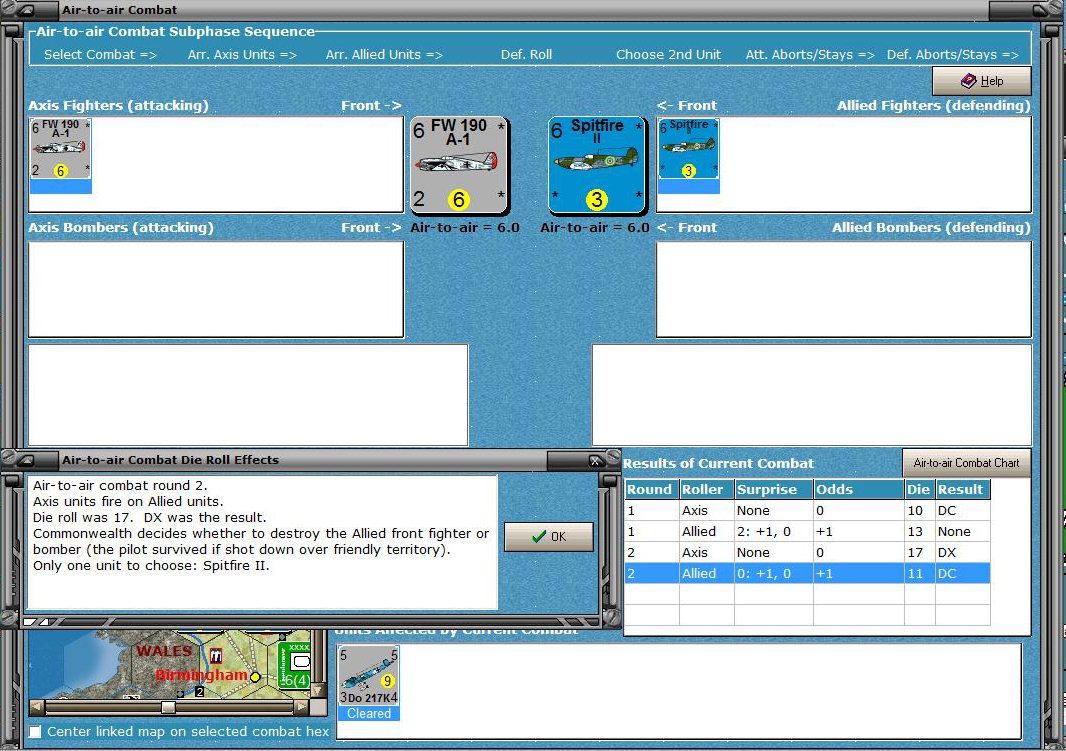The height and width of the screenshot is (751, 1066).
Task: Select round 1 Axis result row
Action: [x=807, y=510]
